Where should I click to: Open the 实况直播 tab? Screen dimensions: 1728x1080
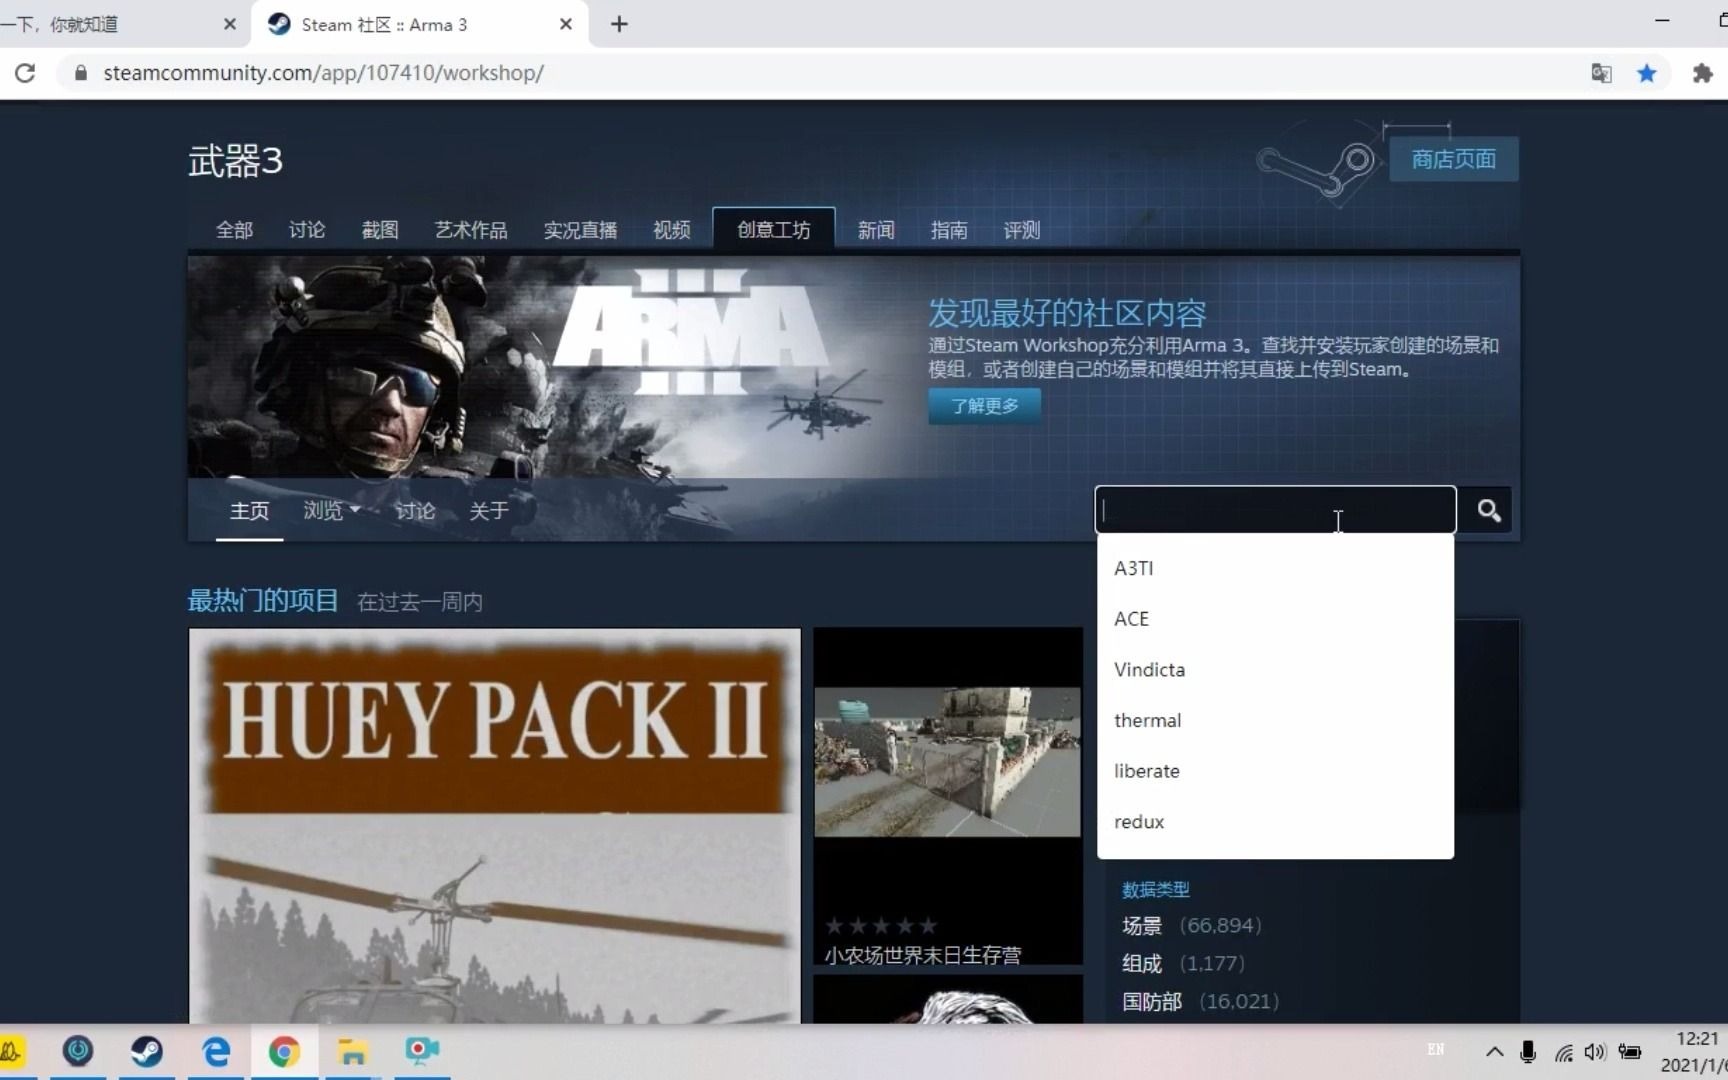pos(580,230)
